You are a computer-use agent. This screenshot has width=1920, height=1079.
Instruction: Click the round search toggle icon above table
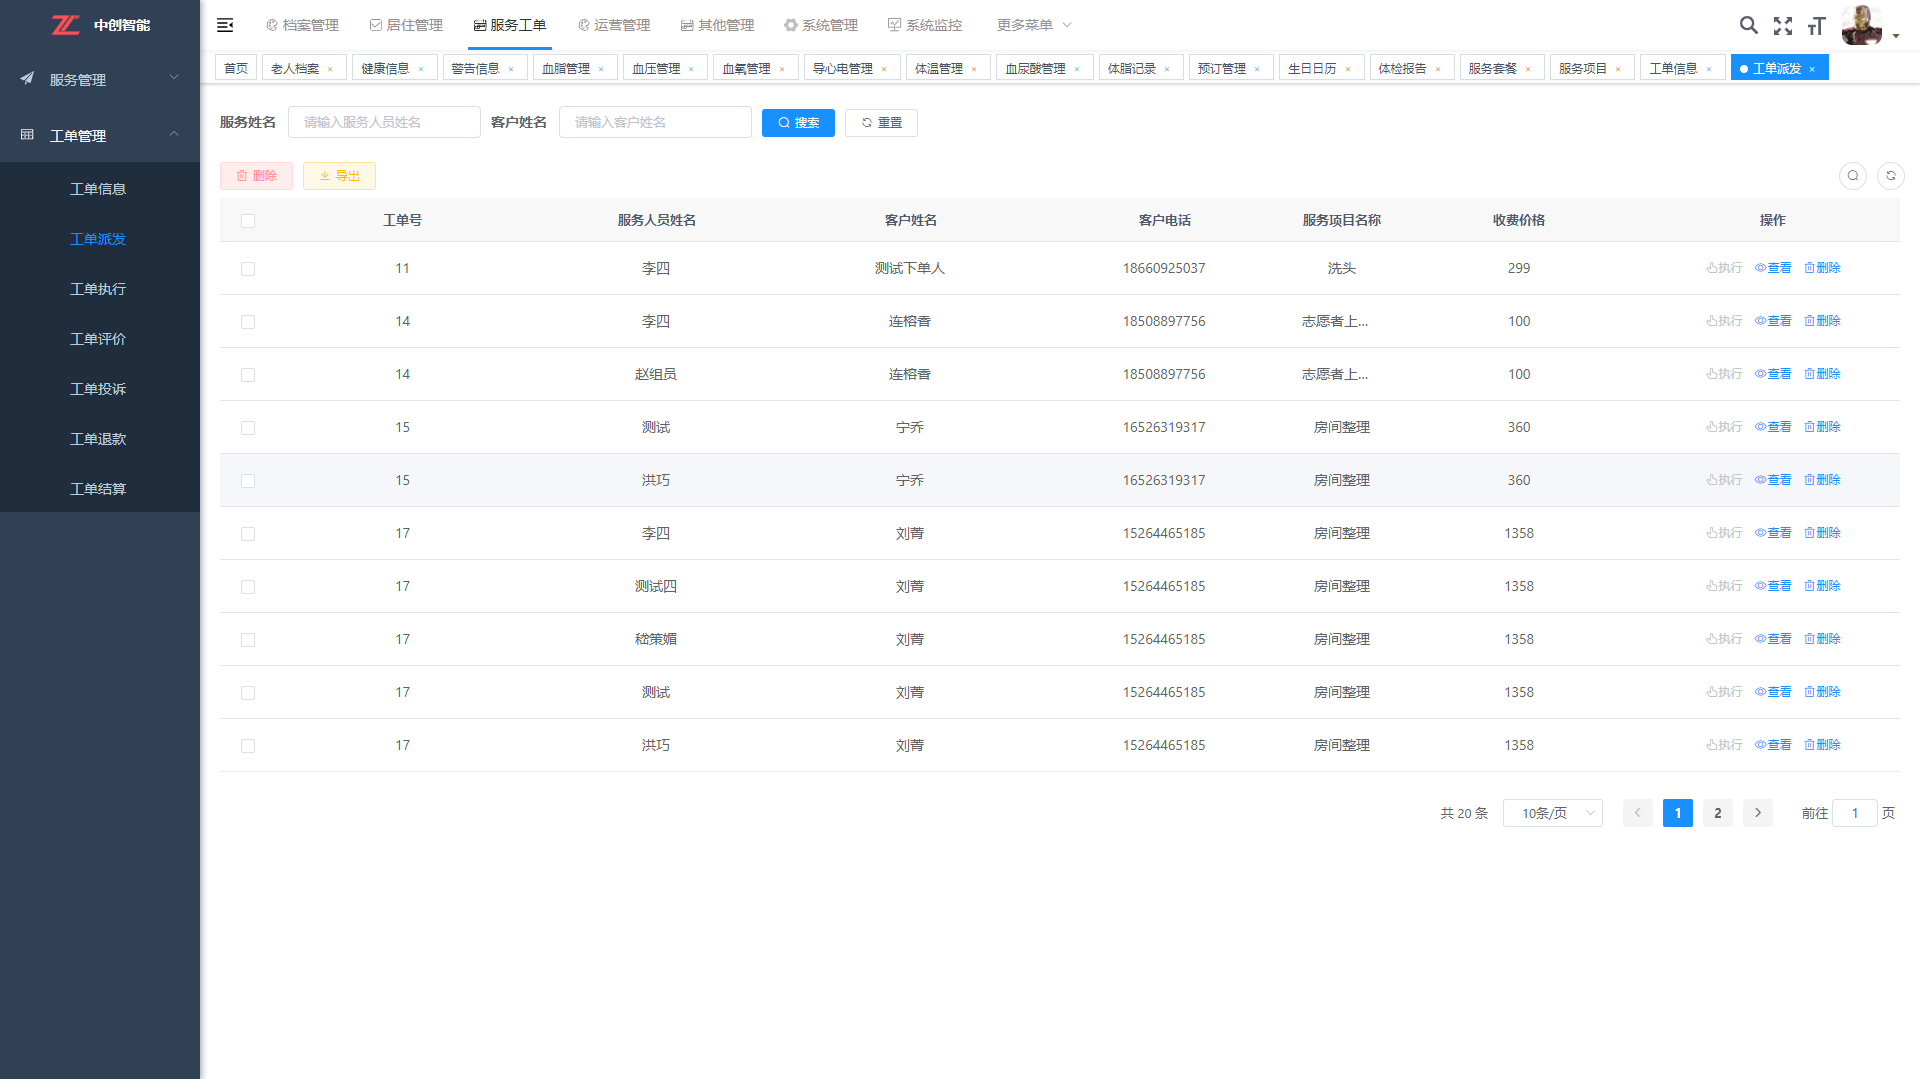click(x=1852, y=176)
